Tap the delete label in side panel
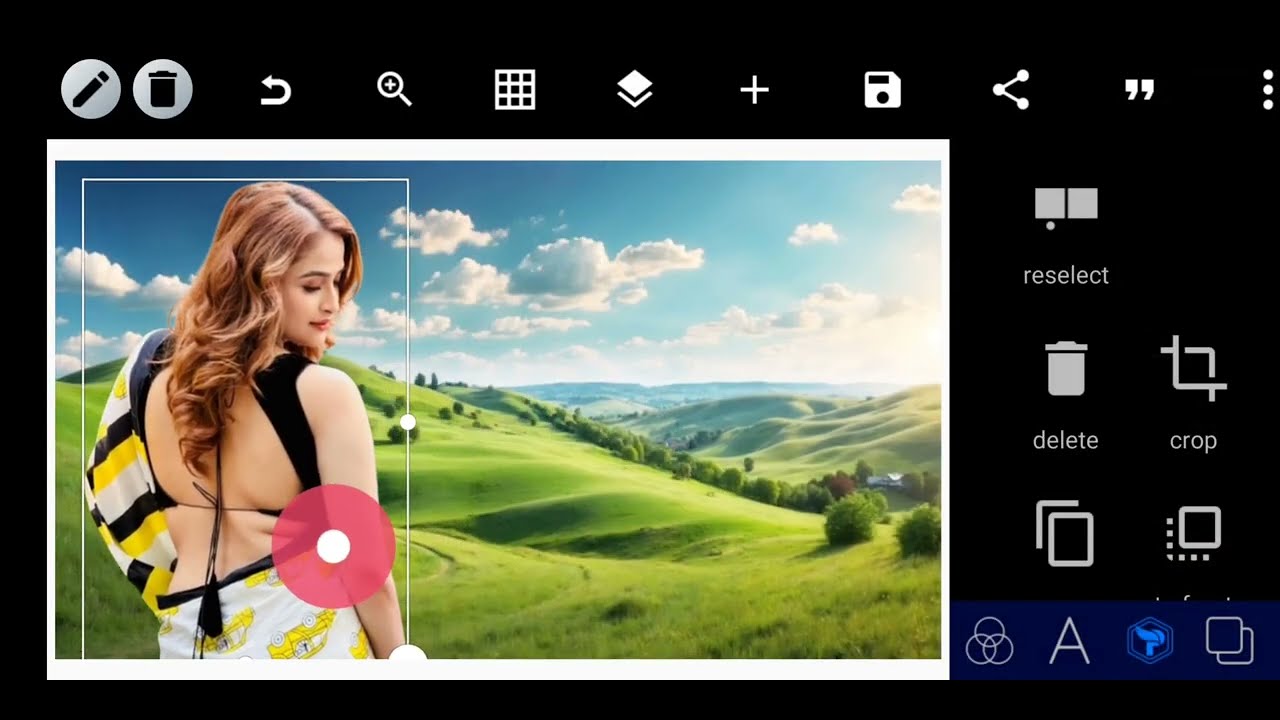 [x=1066, y=440]
